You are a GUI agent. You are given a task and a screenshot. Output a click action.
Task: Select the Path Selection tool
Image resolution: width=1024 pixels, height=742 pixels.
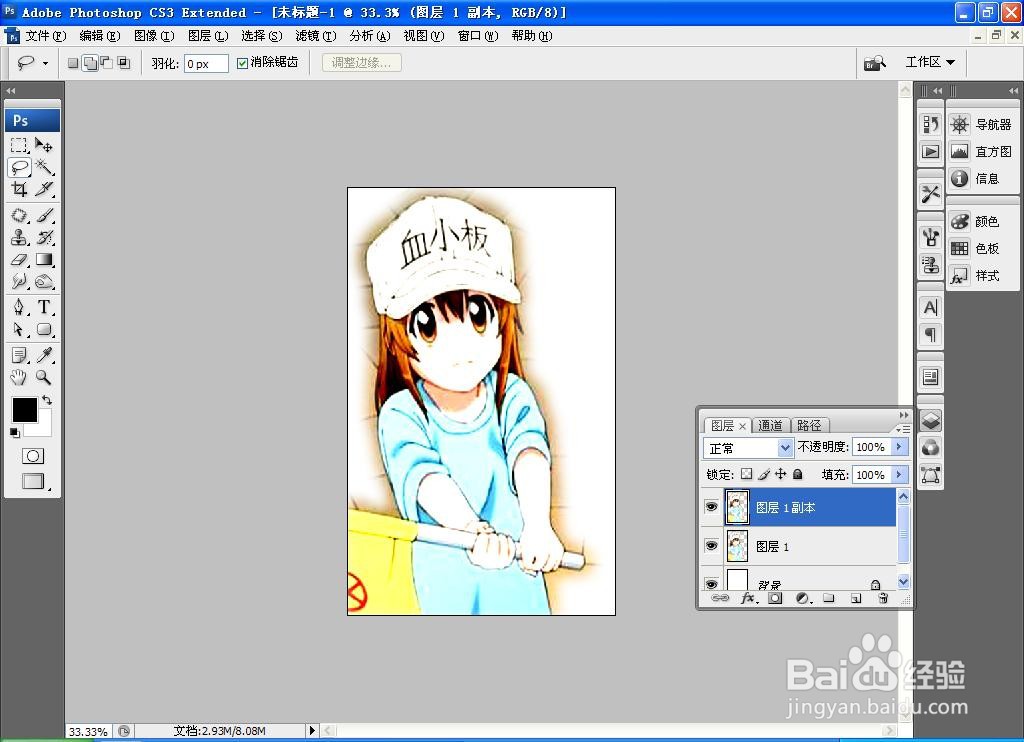[x=19, y=329]
